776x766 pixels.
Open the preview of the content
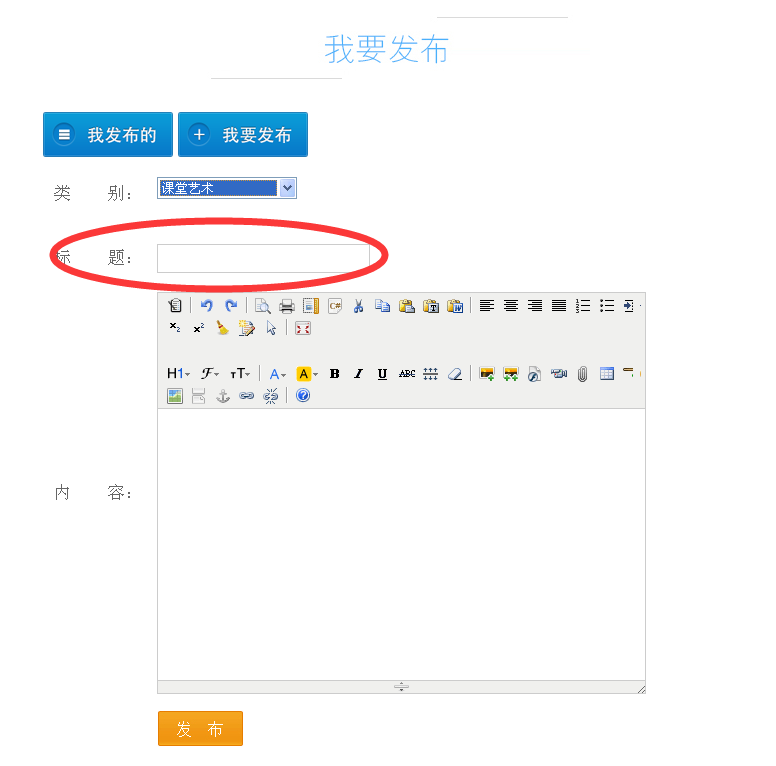pyautogui.click(x=262, y=306)
